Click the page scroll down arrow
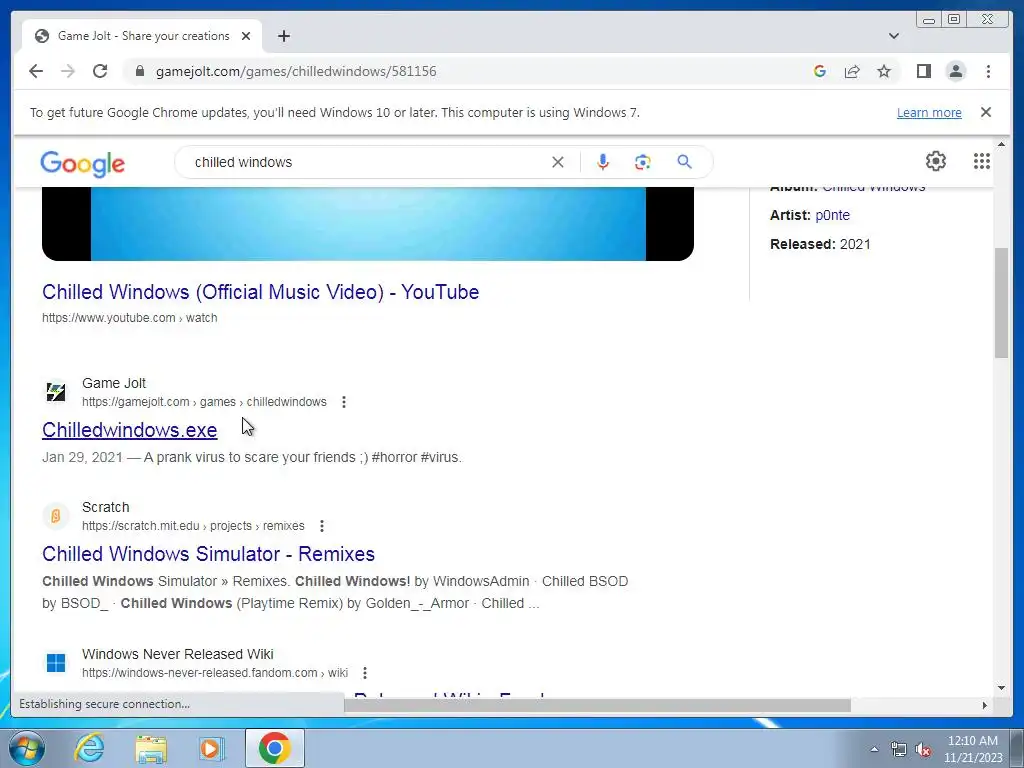The image size is (1024, 768). coord(1001,688)
